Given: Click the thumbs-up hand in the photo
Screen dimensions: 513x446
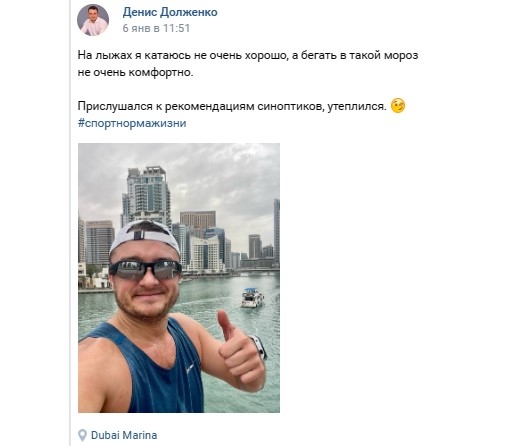Looking at the screenshot, I should pos(239,352).
